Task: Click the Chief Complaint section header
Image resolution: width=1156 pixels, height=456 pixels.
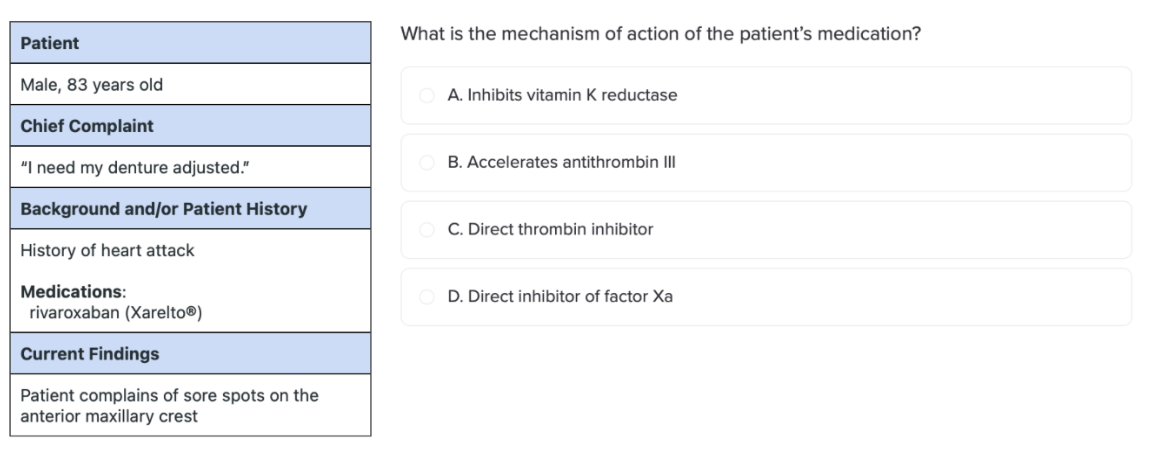Action: coord(190,126)
